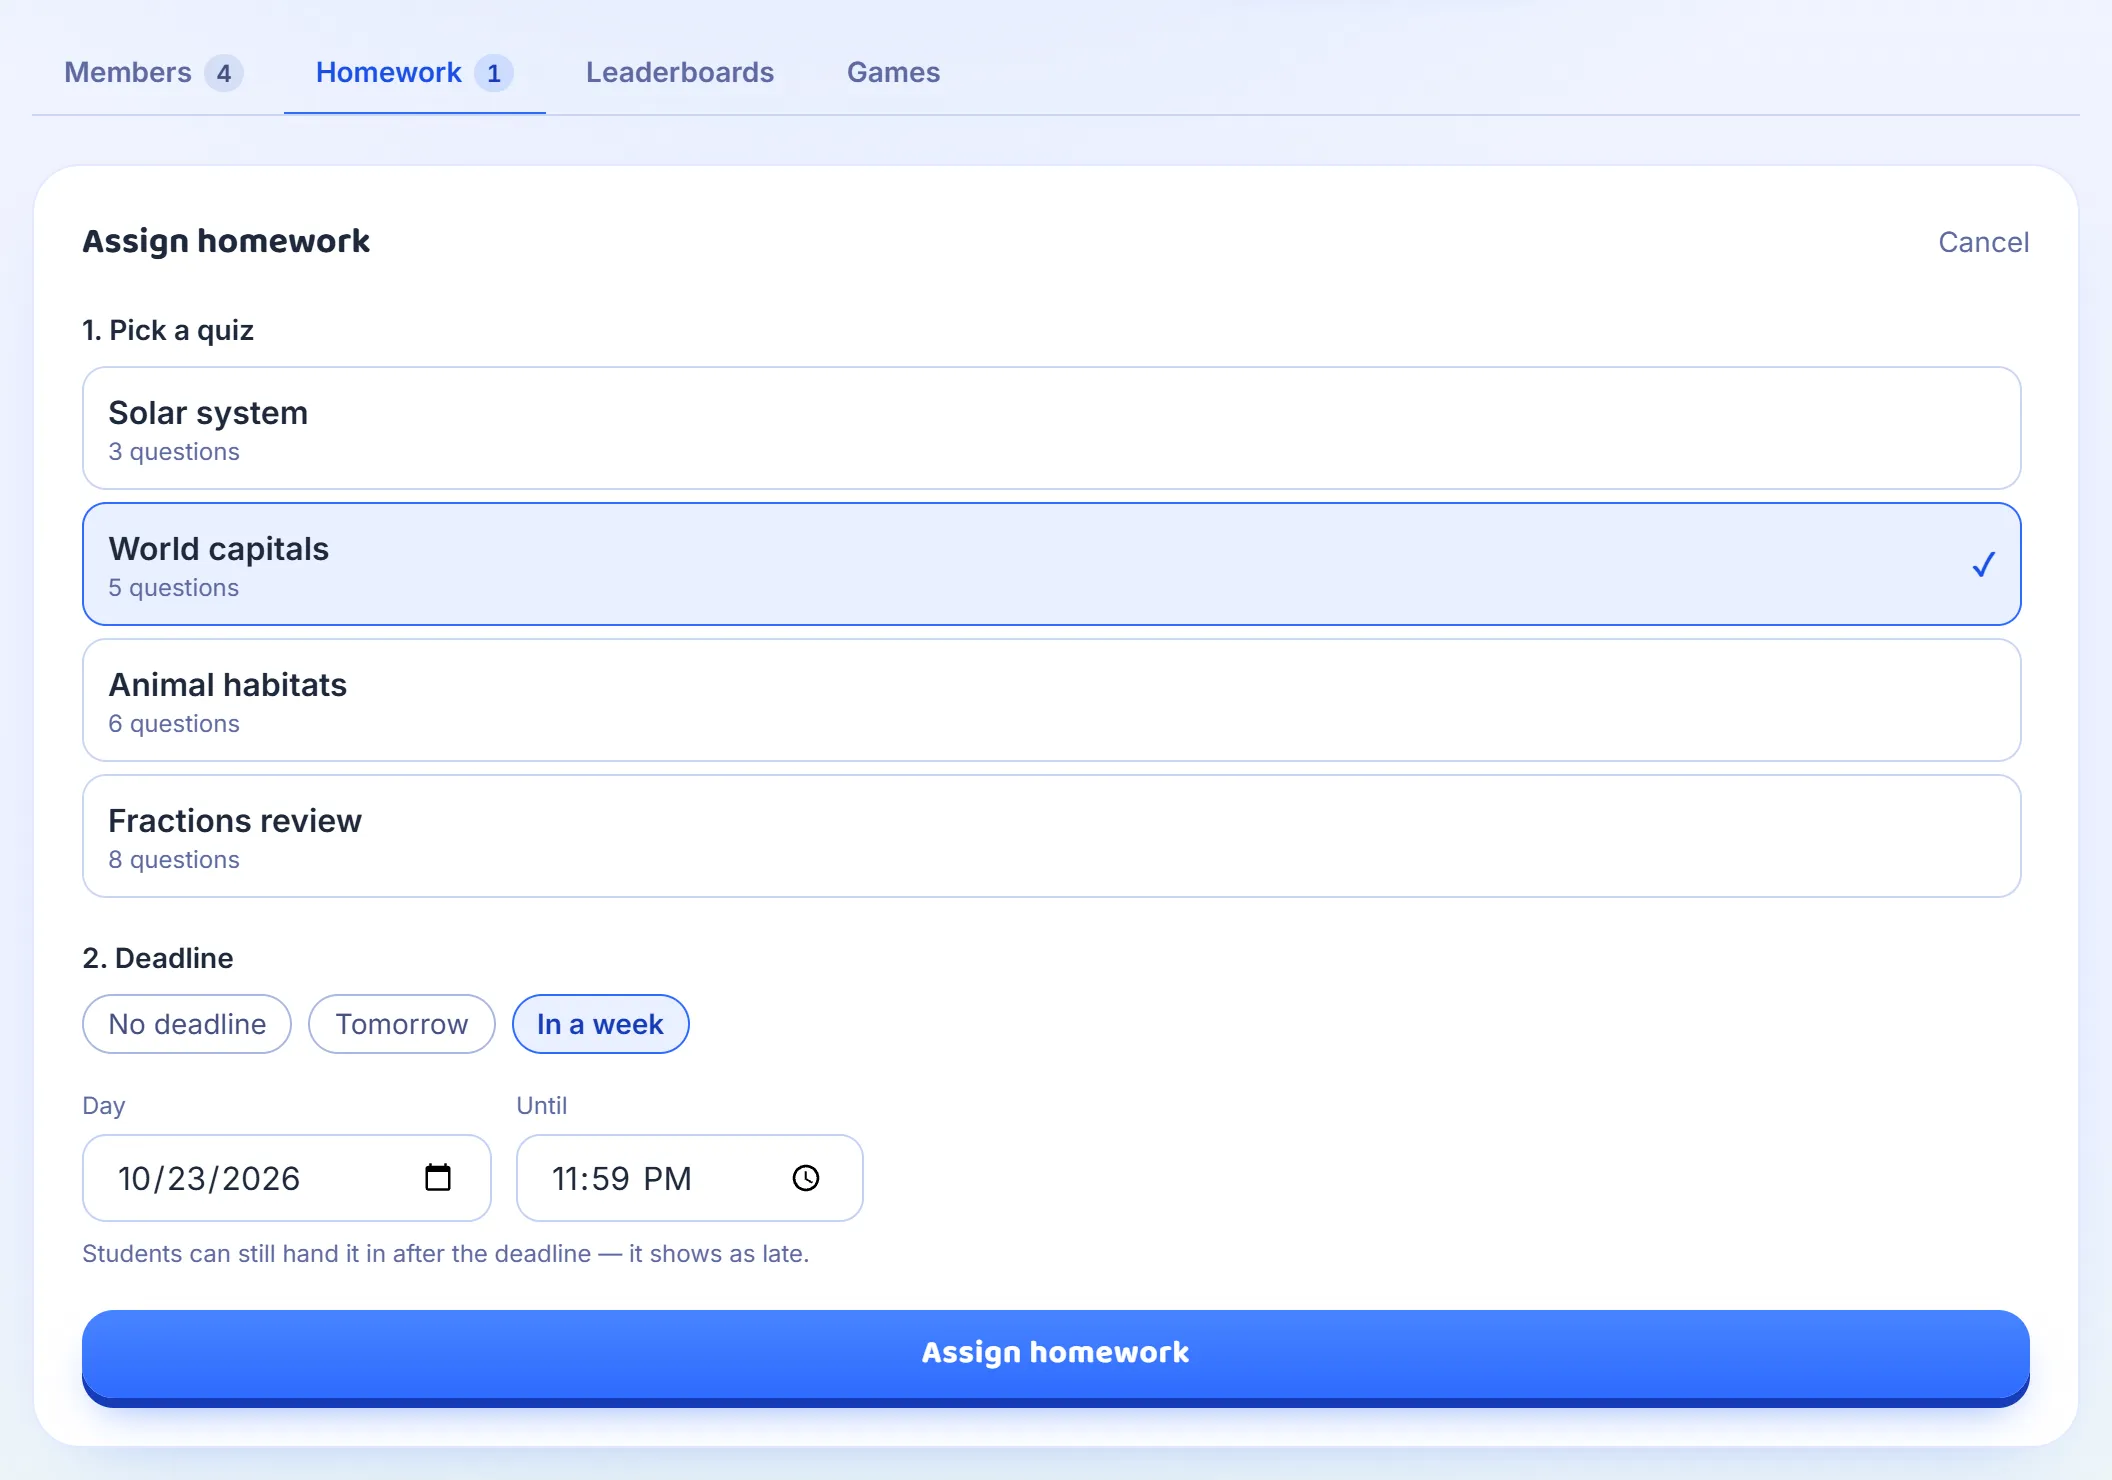The image size is (2112, 1480).
Task: Open the Leaderboards tab
Action: pos(680,73)
